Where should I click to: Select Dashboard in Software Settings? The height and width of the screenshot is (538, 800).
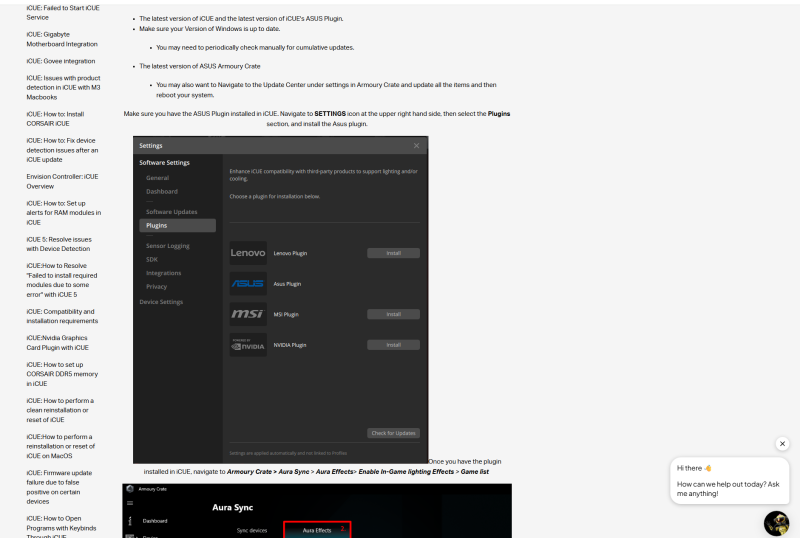tap(162, 191)
